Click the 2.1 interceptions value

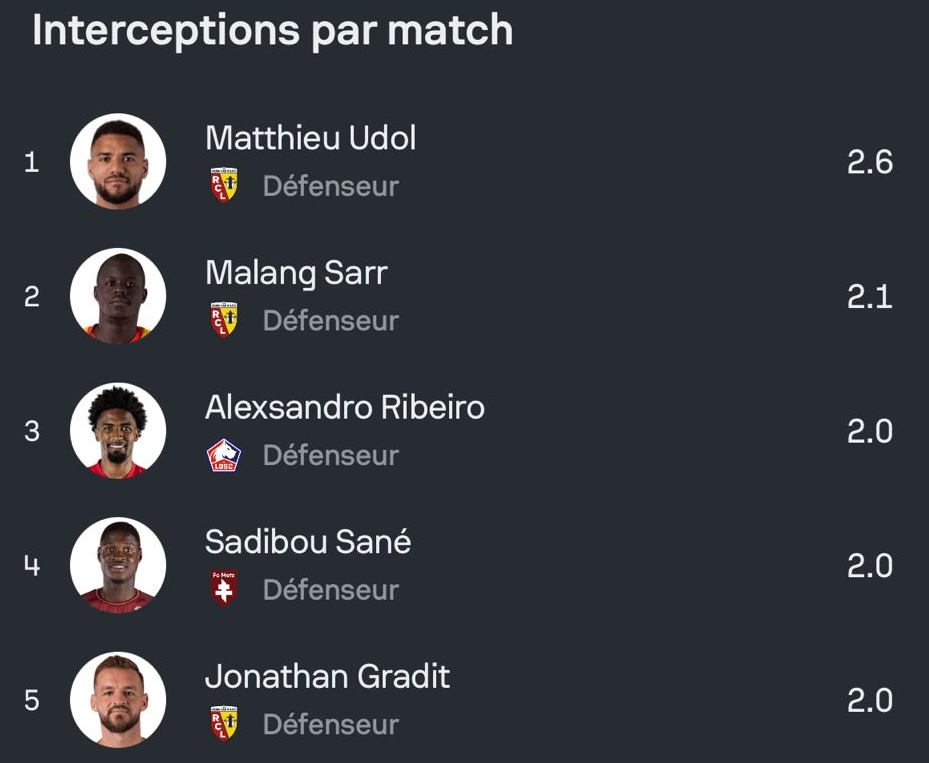(869, 297)
